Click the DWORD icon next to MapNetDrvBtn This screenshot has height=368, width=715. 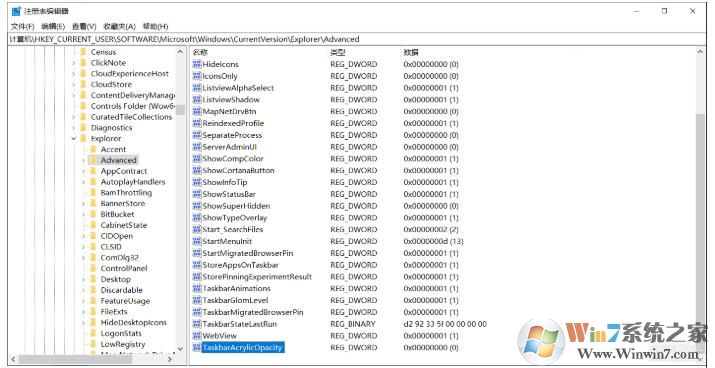coord(197,112)
